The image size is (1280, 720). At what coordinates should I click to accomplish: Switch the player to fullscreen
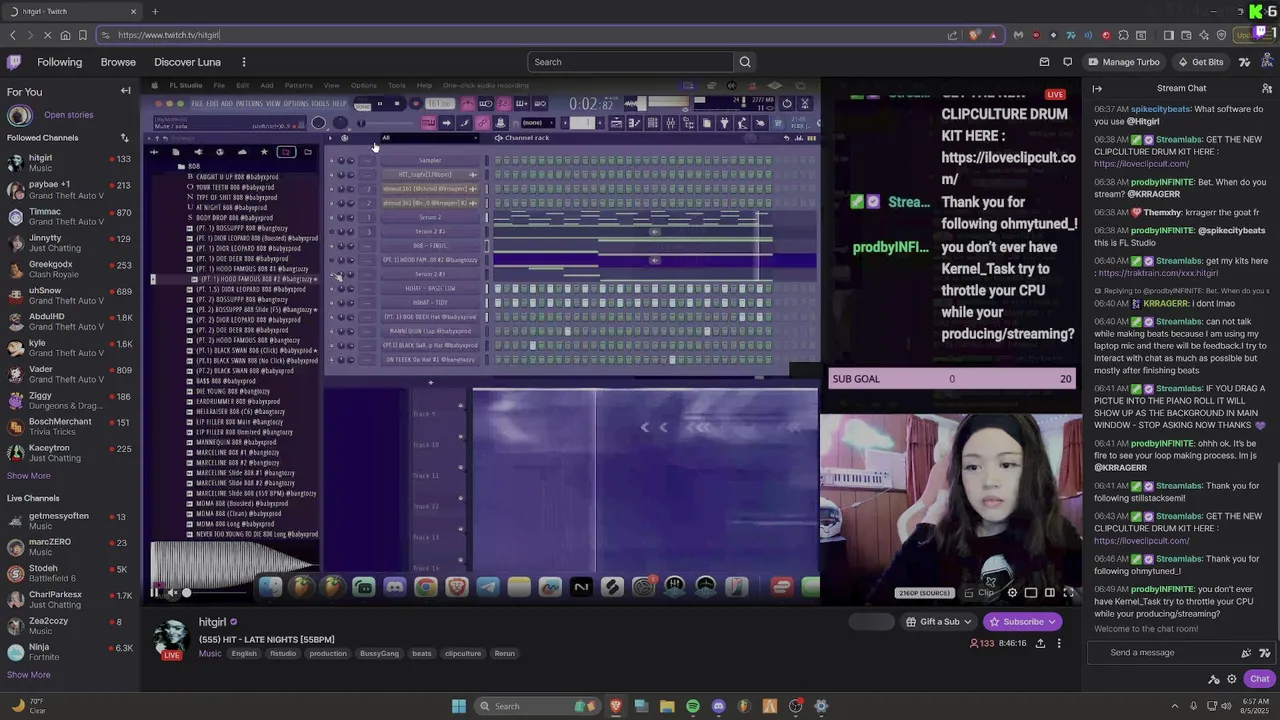(x=1068, y=593)
